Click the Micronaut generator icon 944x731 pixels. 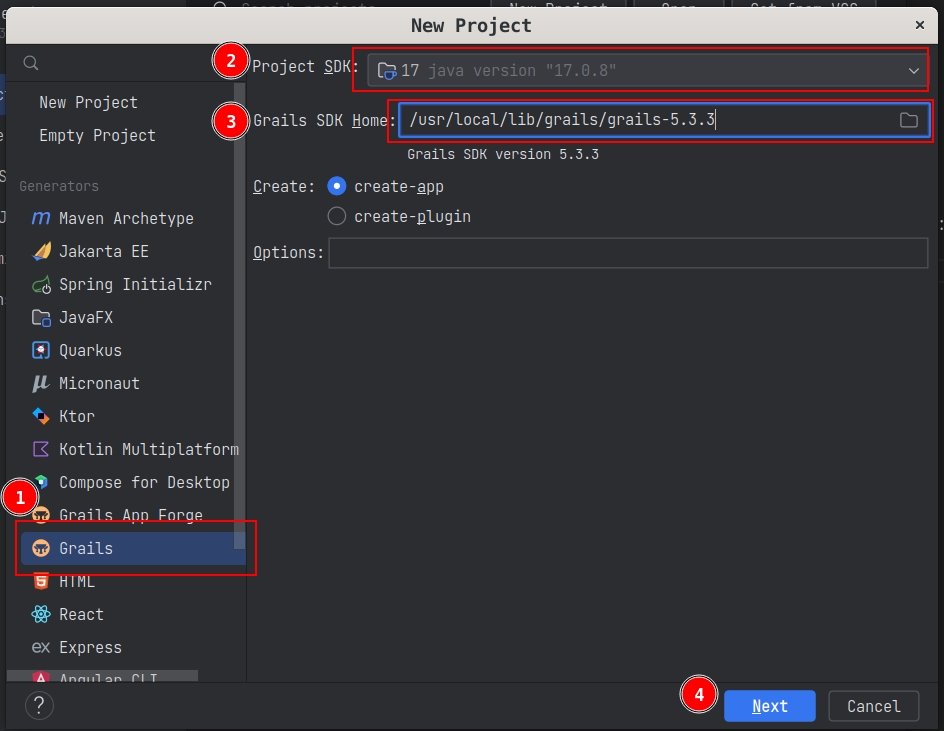click(x=41, y=383)
